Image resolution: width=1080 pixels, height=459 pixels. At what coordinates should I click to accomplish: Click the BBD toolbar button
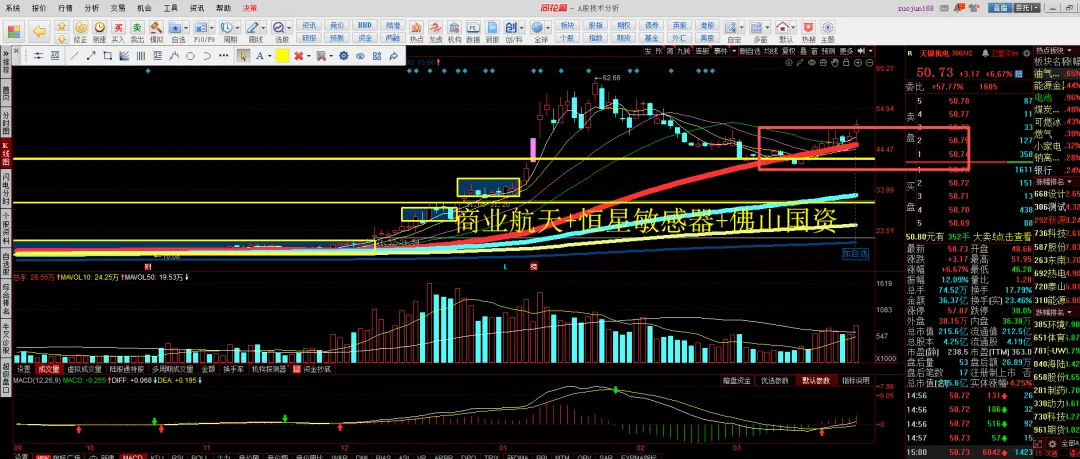pos(365,26)
